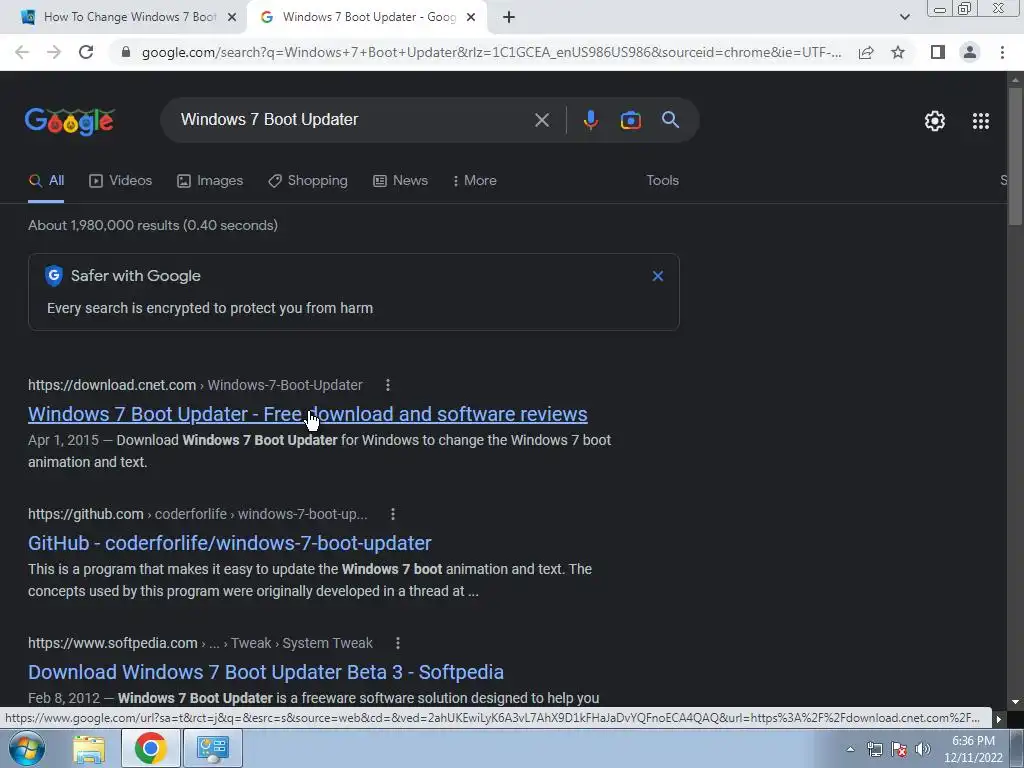Open Chrome three-dot menu

1002,52
